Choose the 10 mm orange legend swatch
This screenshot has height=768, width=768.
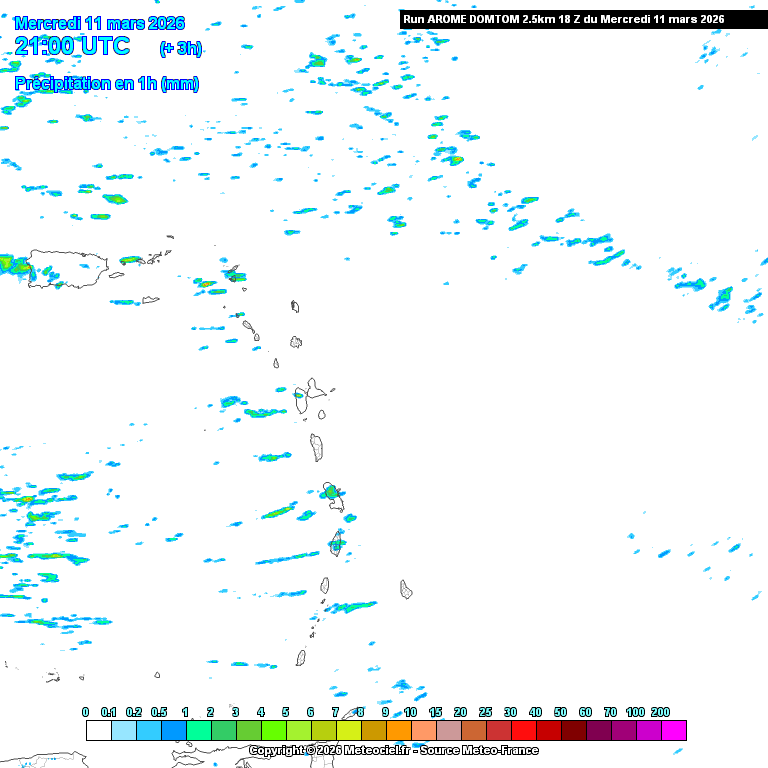coord(423,731)
